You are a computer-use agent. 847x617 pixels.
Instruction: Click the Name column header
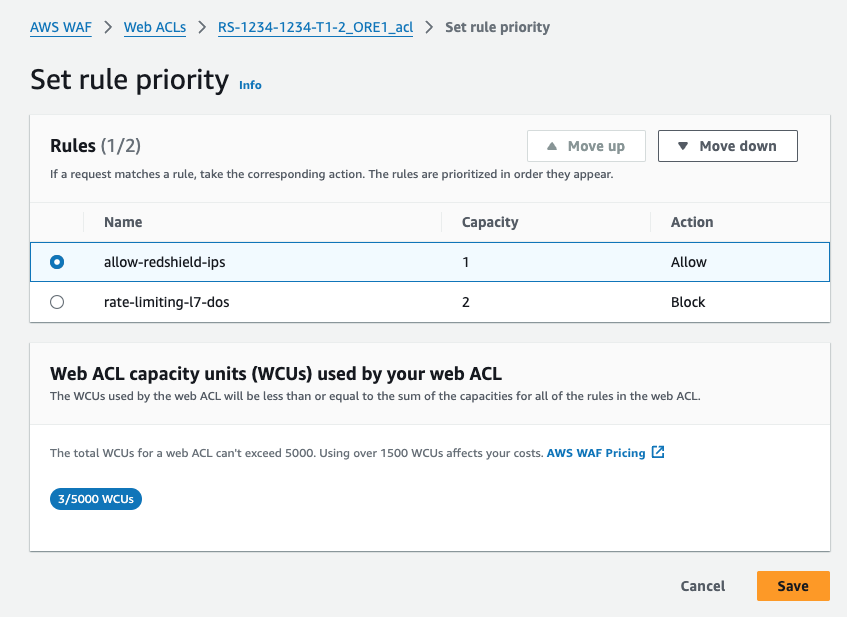coord(123,222)
